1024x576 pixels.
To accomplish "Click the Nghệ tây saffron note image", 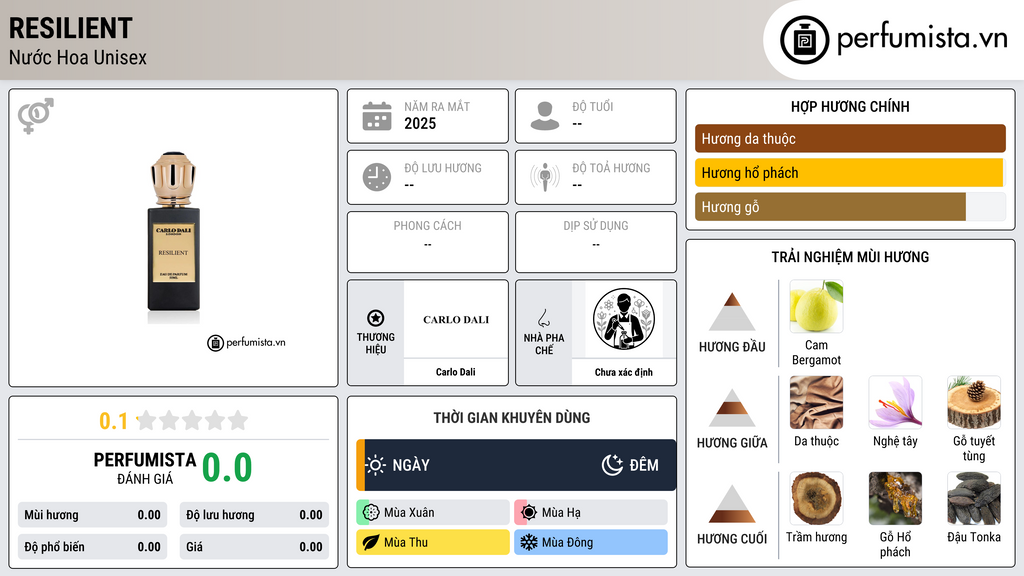I will tap(895, 402).
